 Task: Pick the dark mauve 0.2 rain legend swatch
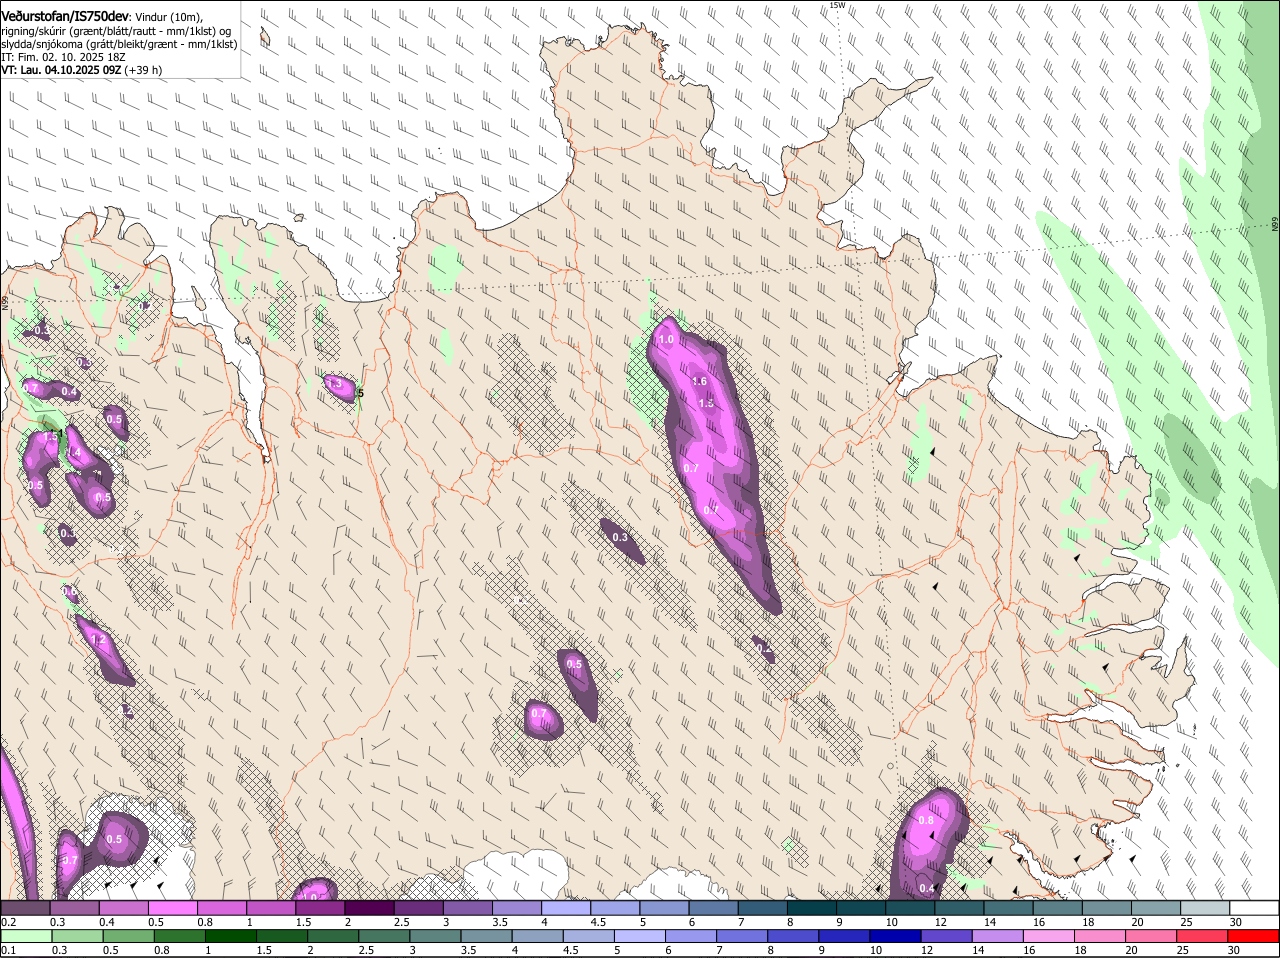(25, 908)
